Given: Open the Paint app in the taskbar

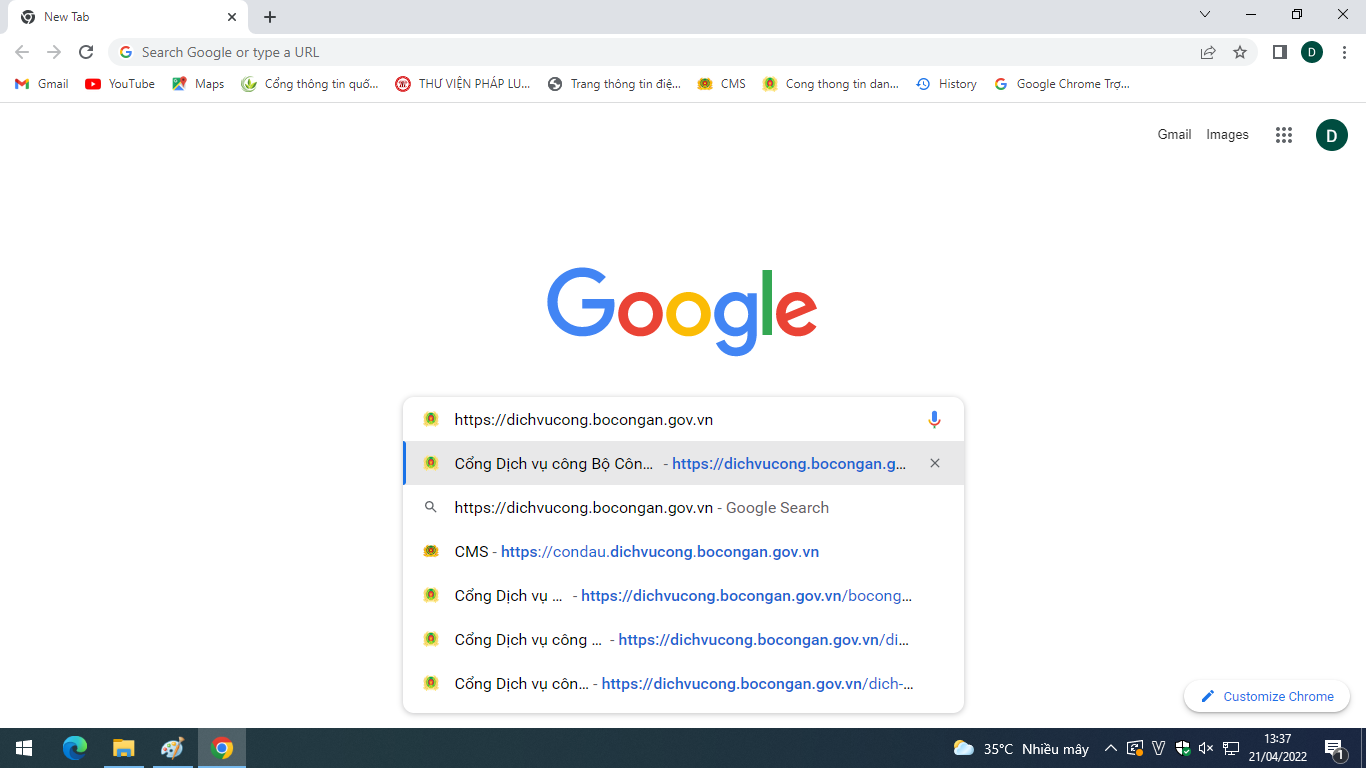Looking at the screenshot, I should point(172,748).
